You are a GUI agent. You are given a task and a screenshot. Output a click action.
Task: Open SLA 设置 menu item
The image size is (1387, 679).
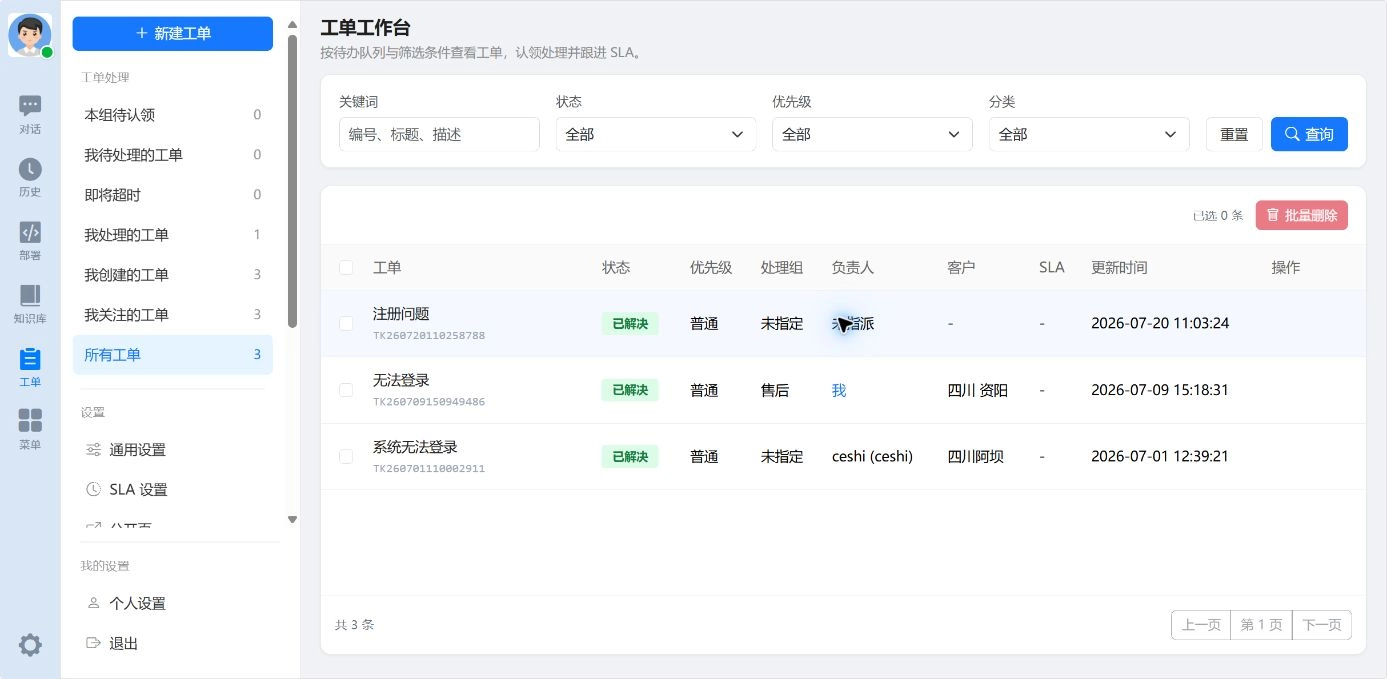pos(173,490)
